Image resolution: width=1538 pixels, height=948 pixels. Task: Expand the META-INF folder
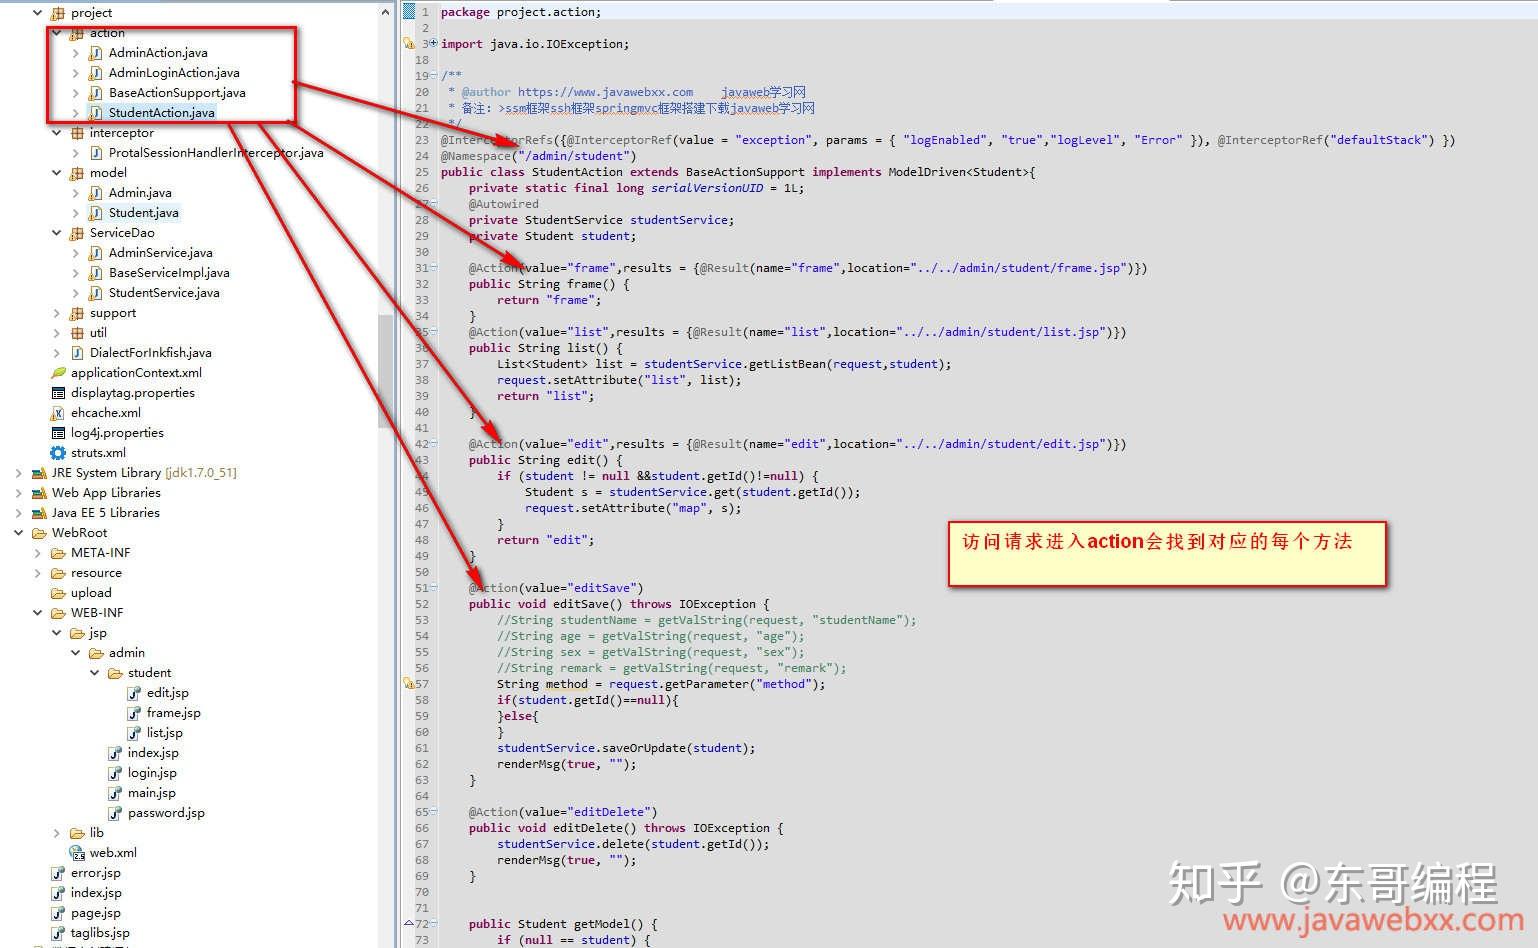38,553
